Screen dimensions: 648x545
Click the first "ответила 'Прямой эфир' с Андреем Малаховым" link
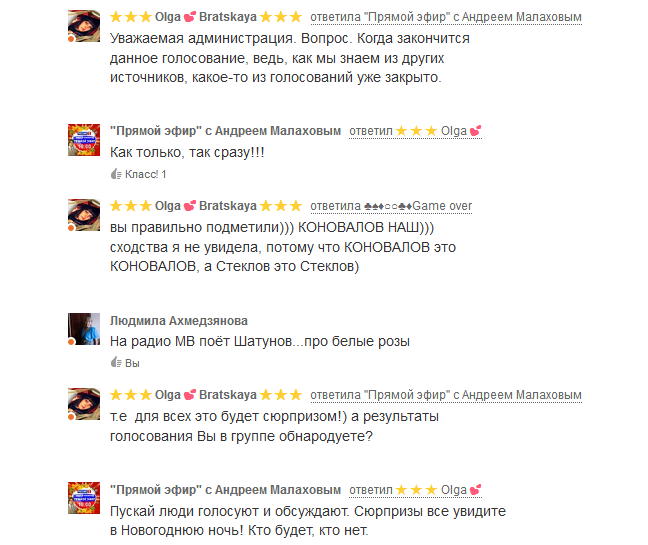[446, 17]
